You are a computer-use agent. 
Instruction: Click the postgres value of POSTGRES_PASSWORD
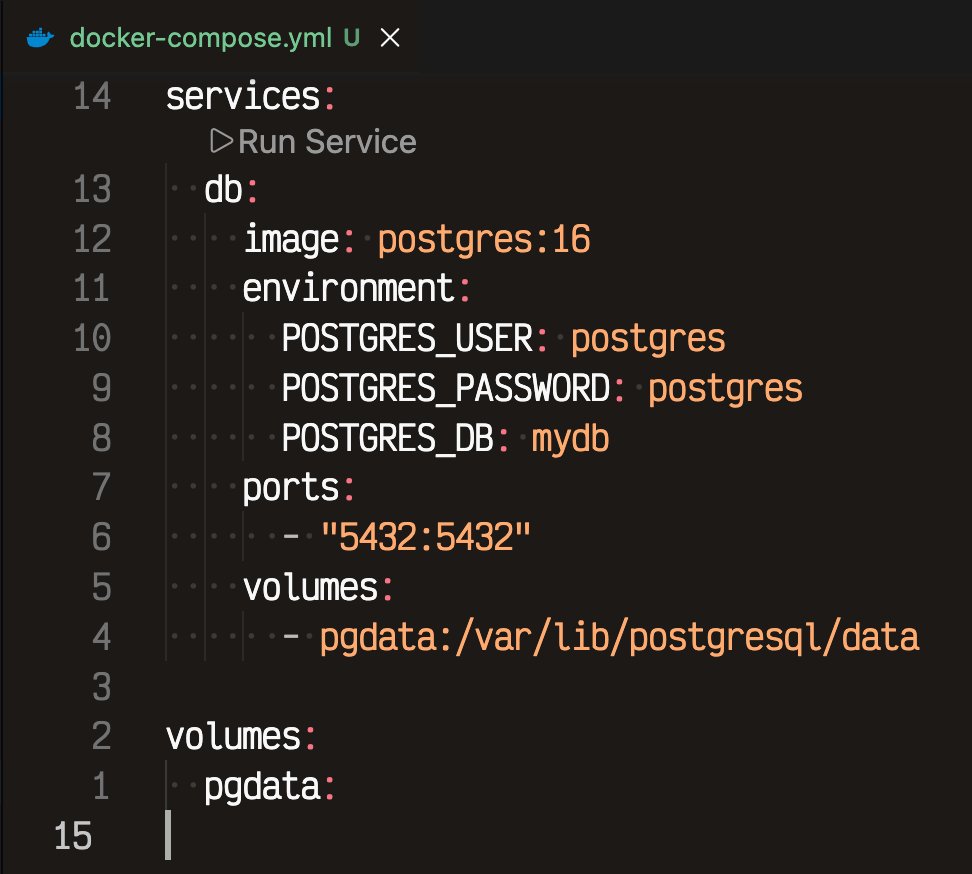click(725, 390)
